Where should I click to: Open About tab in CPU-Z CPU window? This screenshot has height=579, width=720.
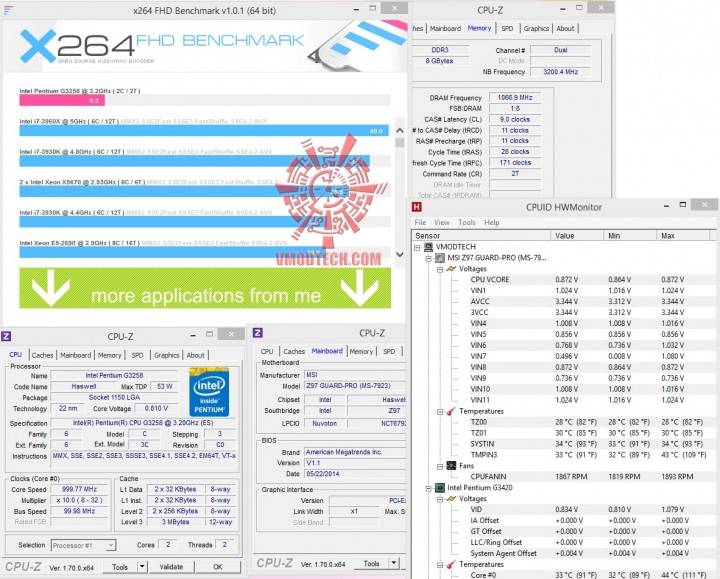pos(196,355)
